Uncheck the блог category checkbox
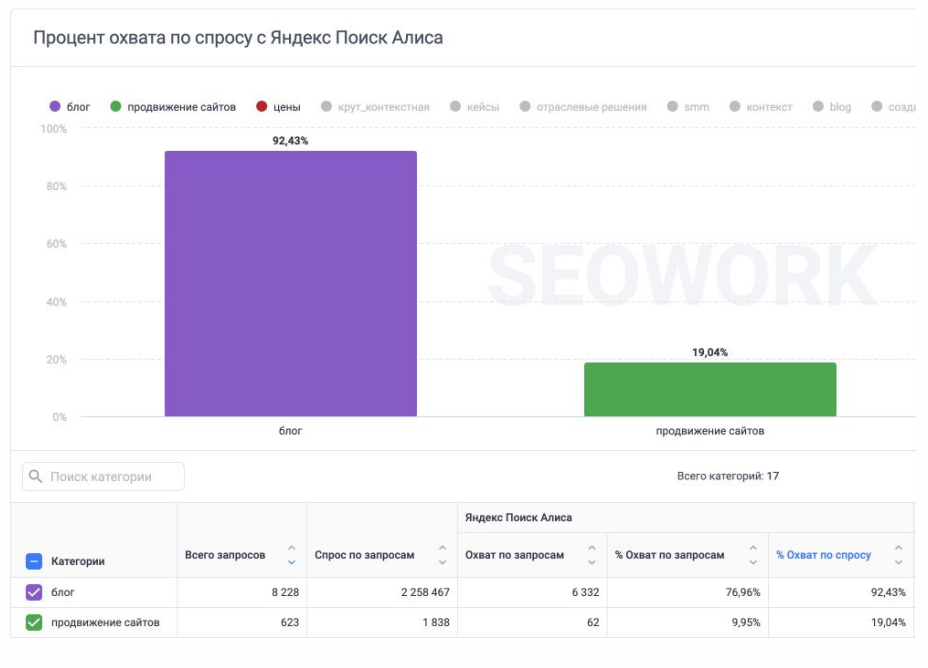This screenshot has width=928, height=668. coord(34,592)
